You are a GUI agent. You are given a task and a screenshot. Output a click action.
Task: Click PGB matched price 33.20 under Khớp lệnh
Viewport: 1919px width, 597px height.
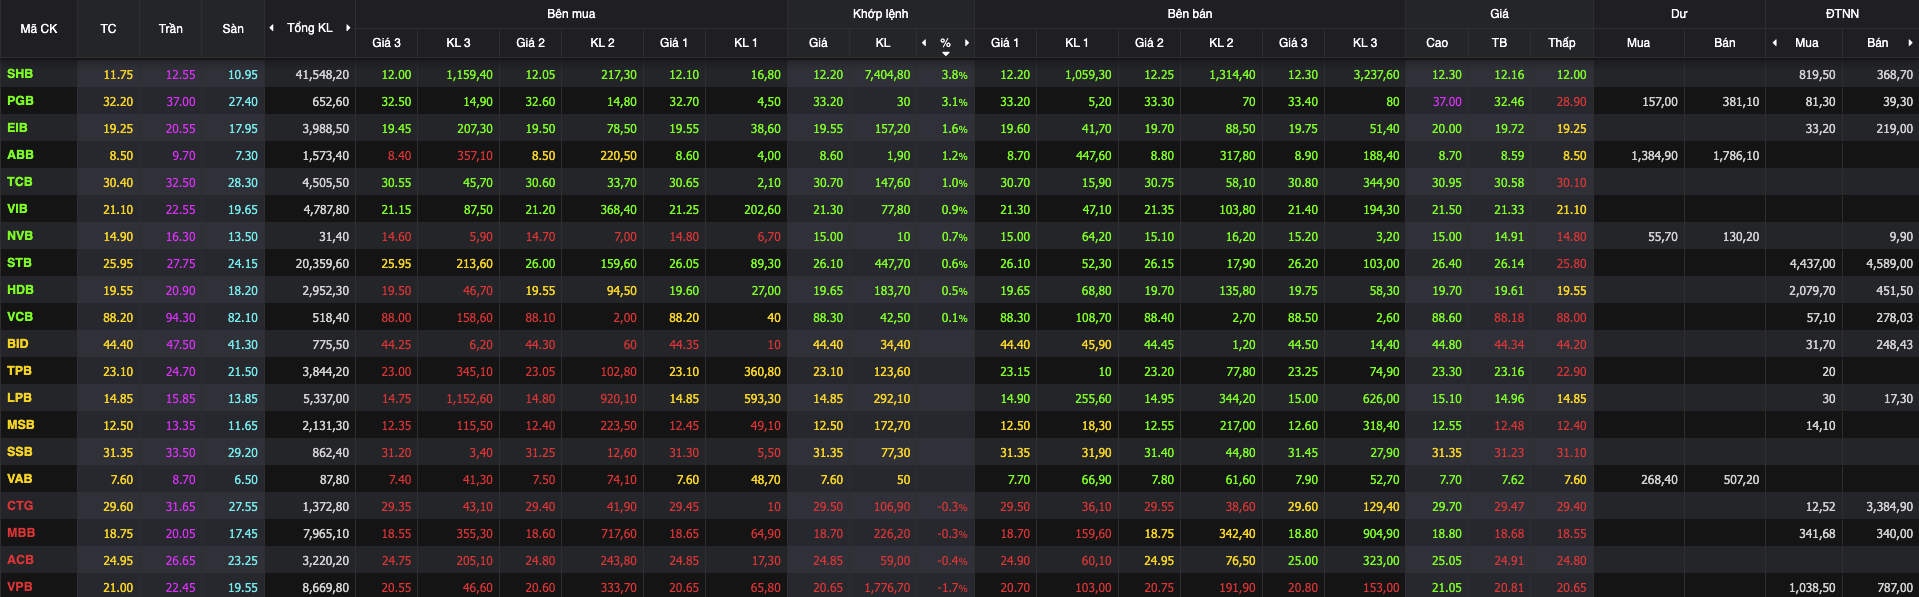(828, 102)
